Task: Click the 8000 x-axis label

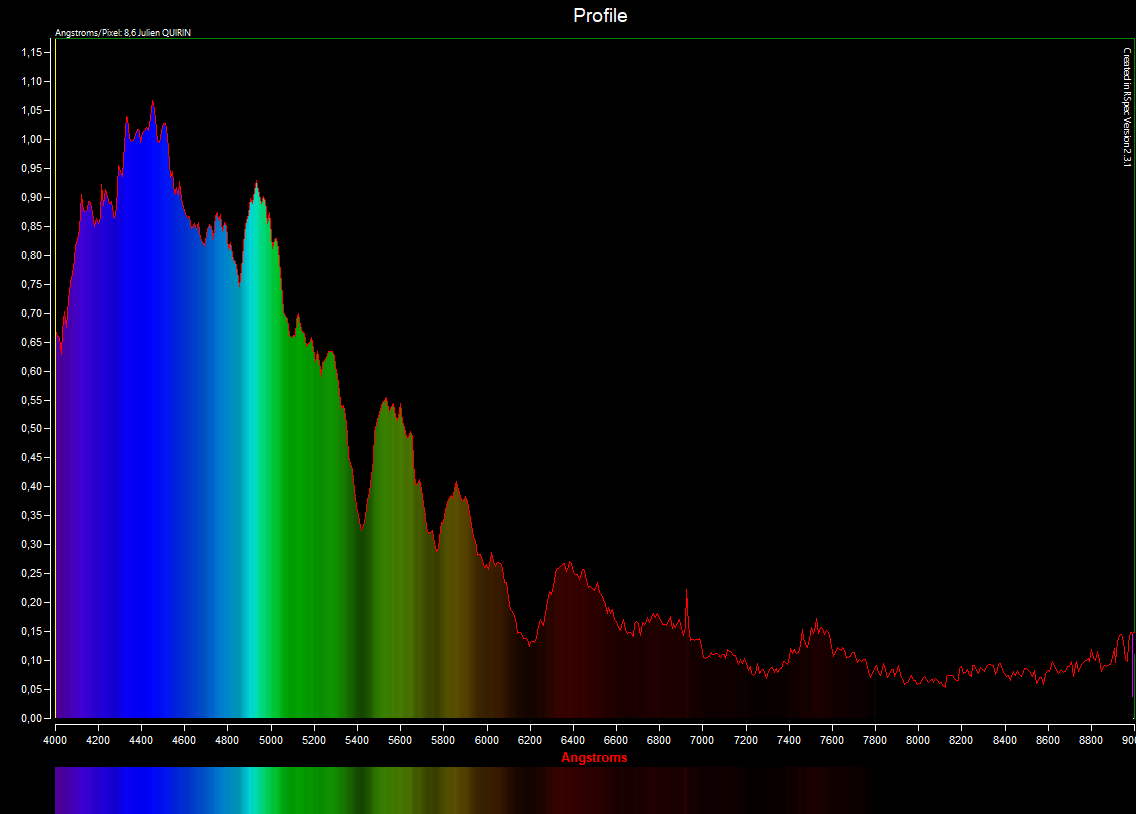Action: pos(918,740)
